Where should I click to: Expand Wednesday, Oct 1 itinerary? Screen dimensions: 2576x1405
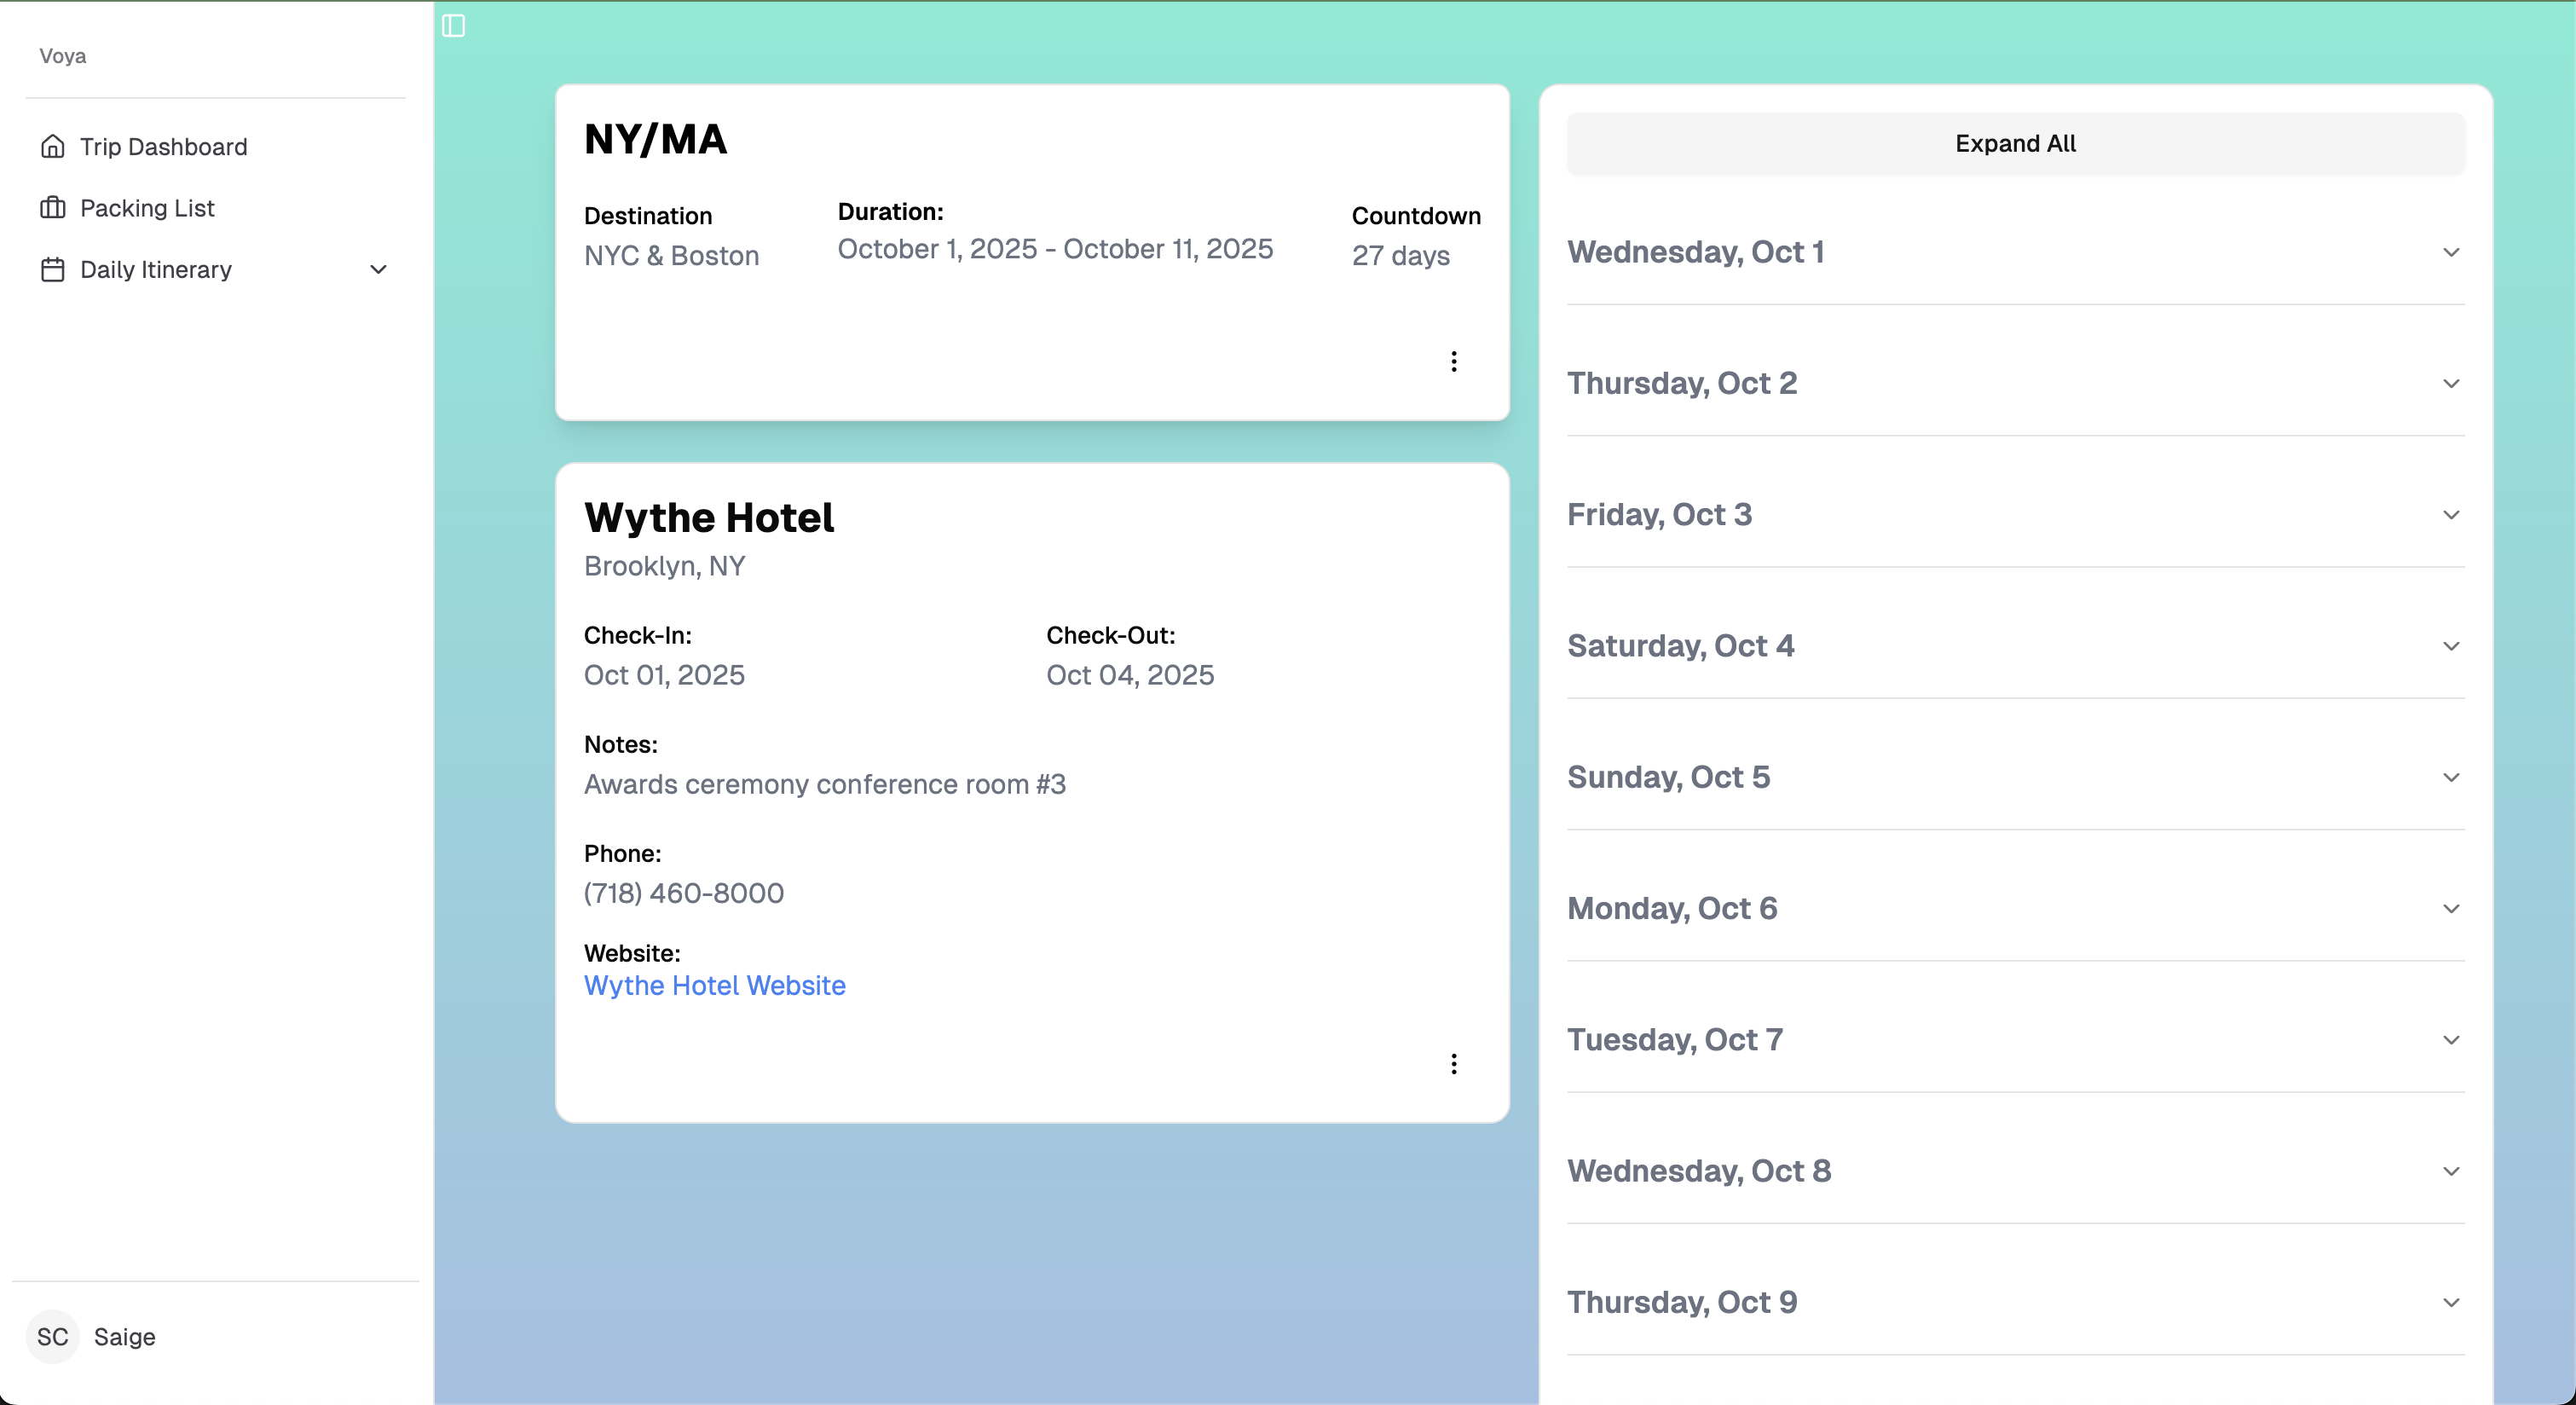tap(2450, 252)
